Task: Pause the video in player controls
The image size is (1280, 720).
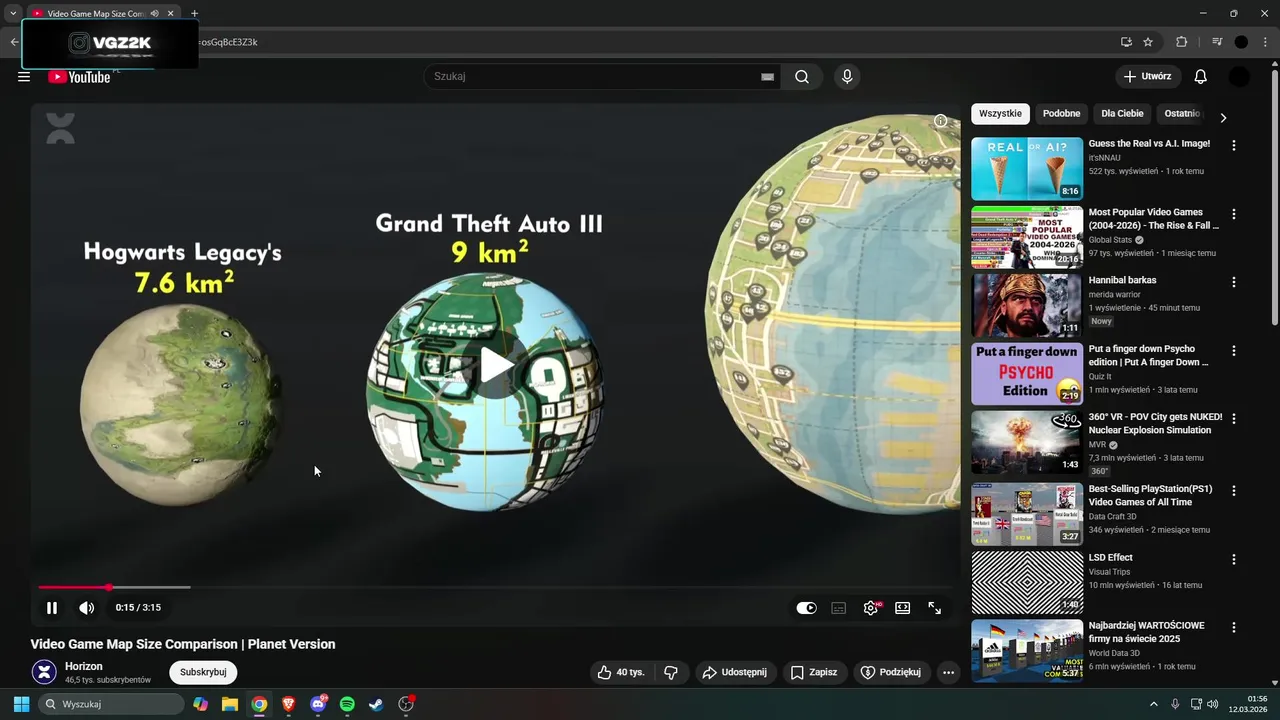Action: click(52, 607)
